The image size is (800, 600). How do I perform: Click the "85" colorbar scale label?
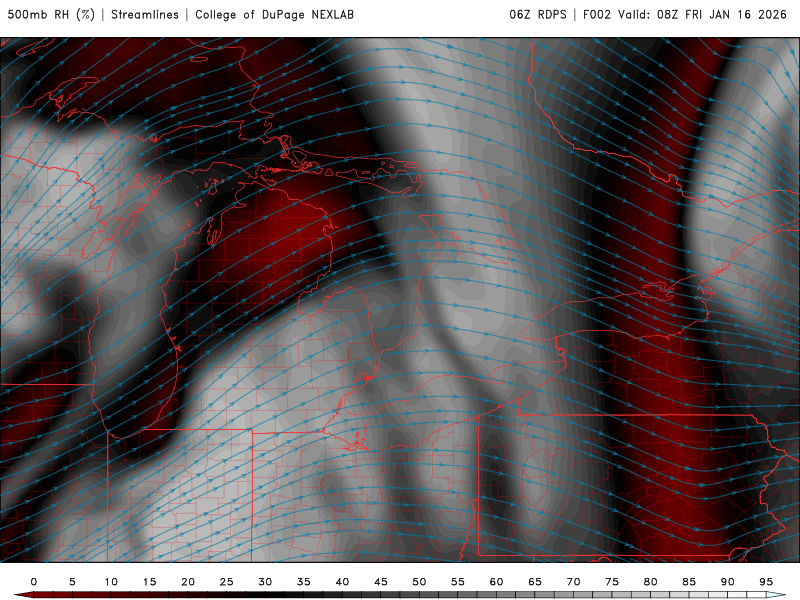click(x=689, y=582)
